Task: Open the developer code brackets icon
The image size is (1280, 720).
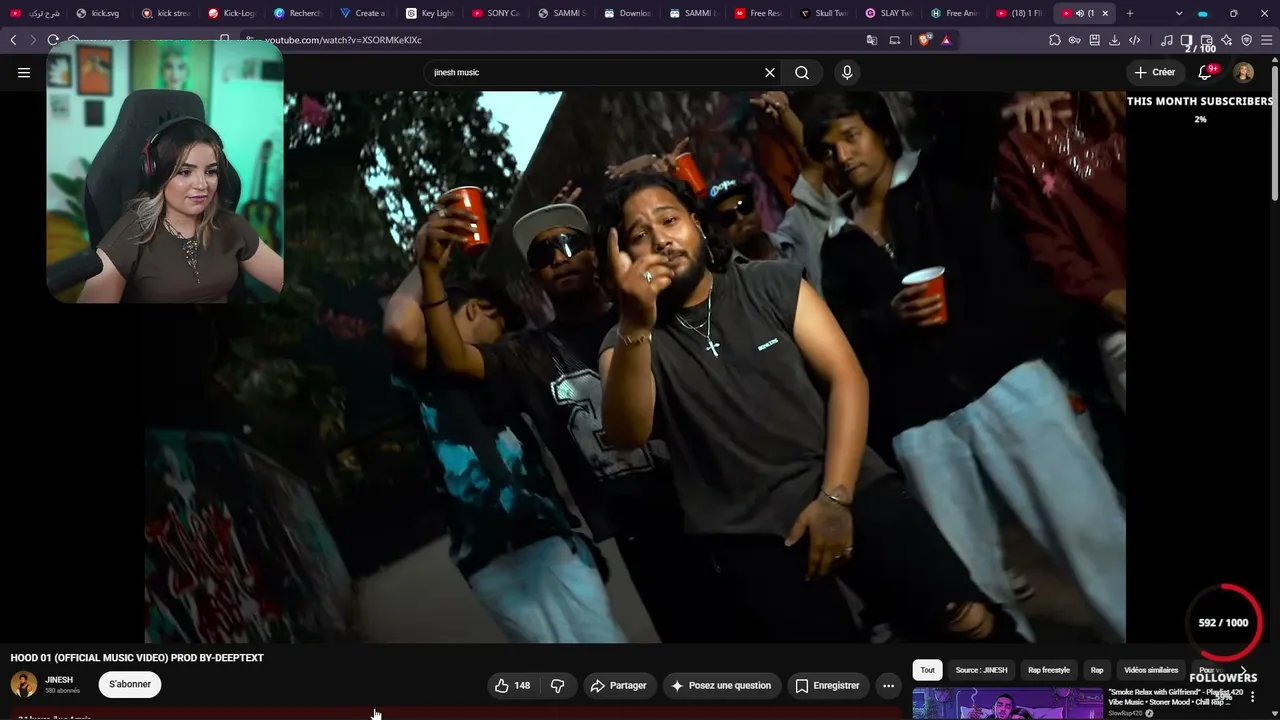Action: (1135, 40)
